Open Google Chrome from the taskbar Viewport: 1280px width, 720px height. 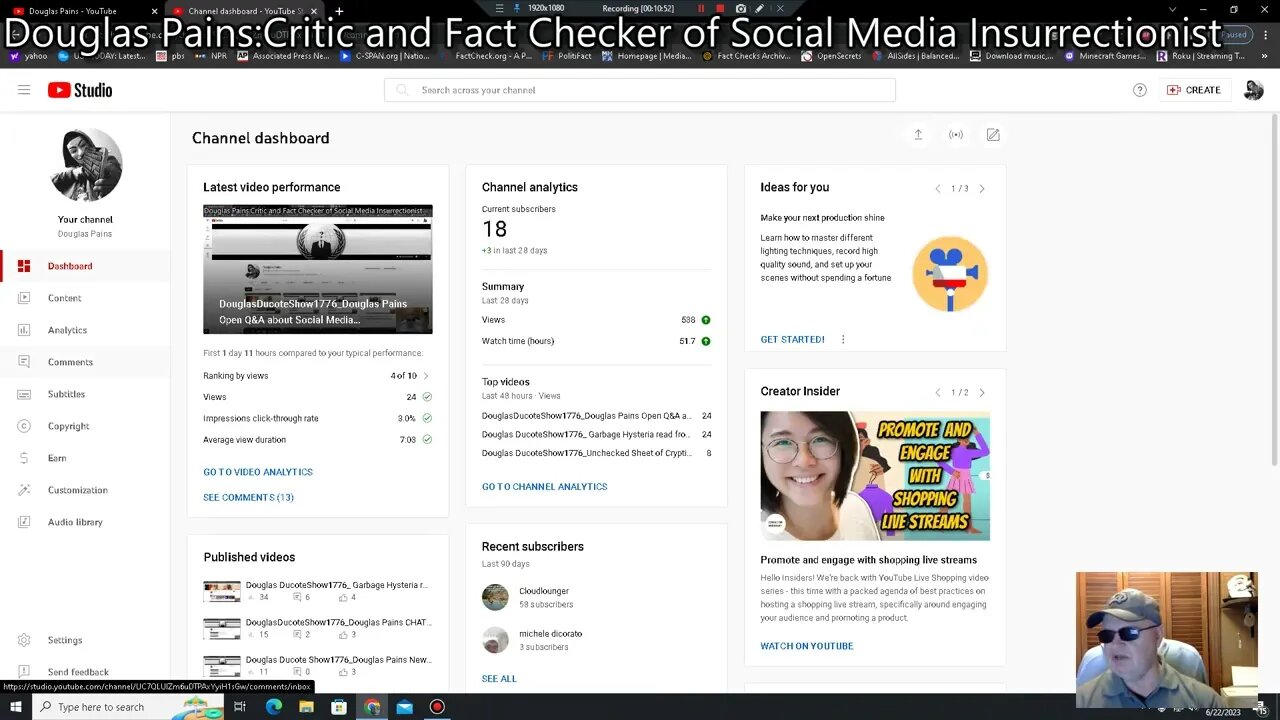click(372, 707)
